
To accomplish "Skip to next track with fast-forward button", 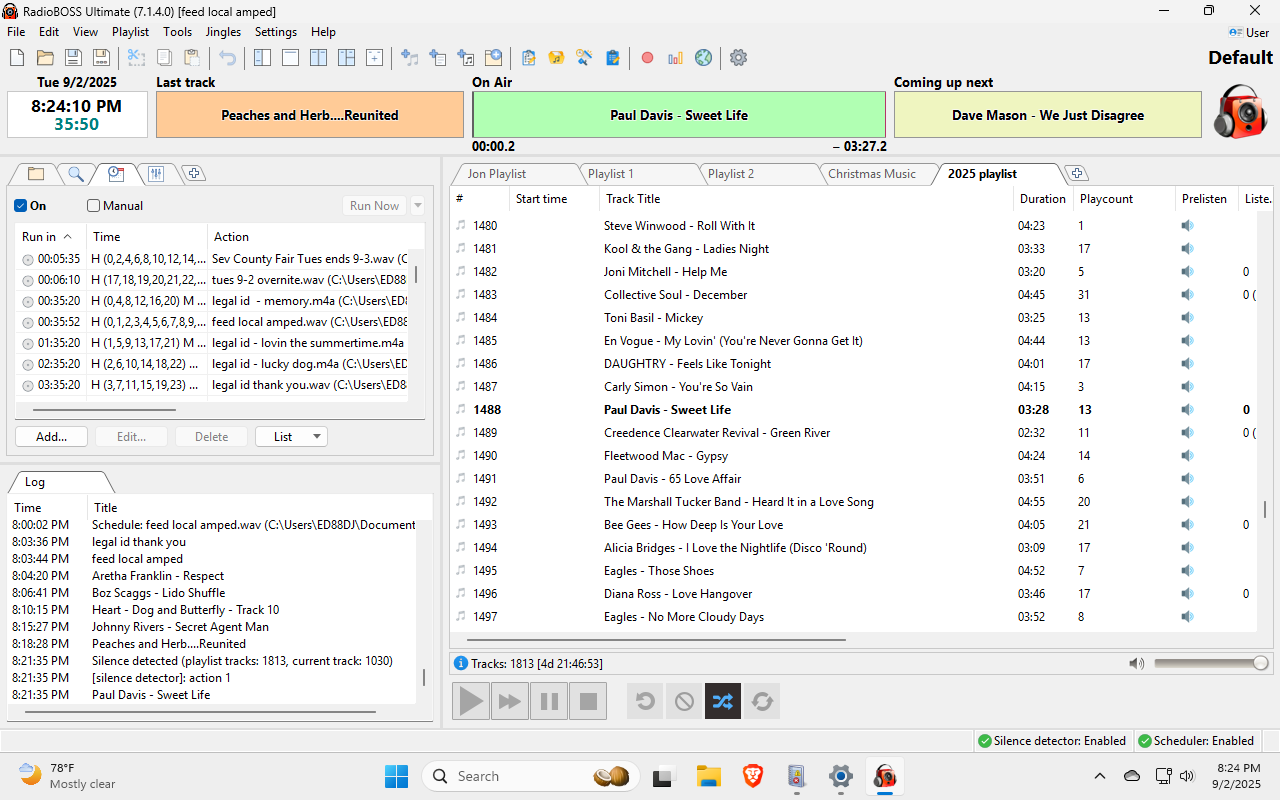I will click(510, 702).
